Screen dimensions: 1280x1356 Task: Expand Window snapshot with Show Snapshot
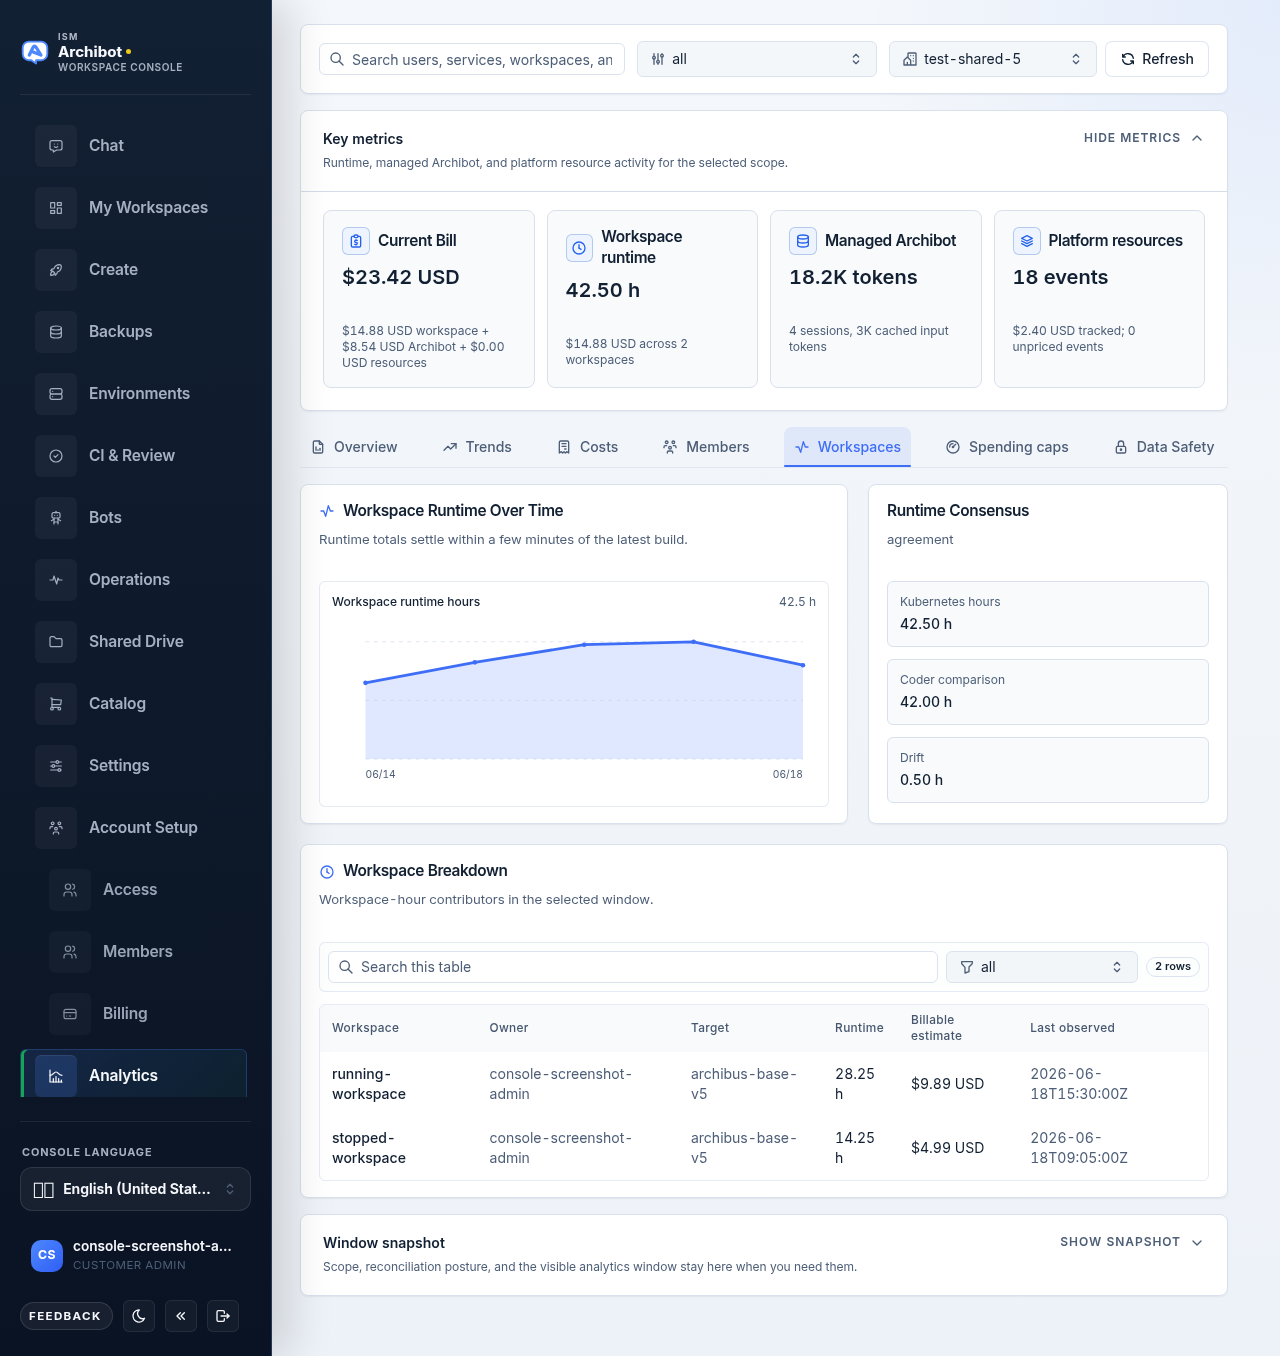(1131, 1242)
